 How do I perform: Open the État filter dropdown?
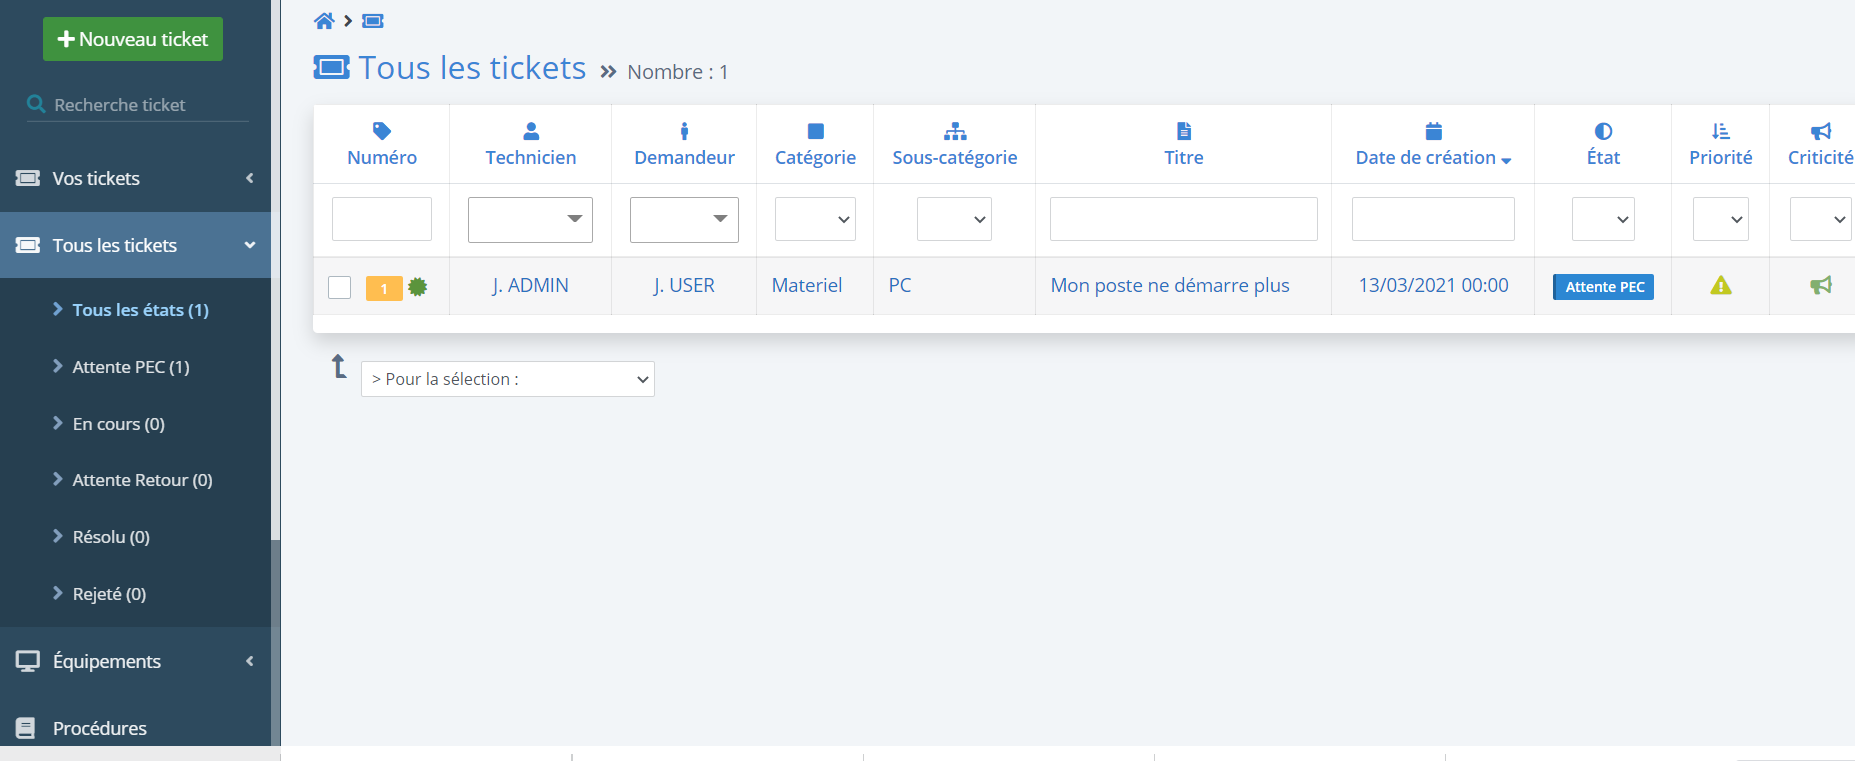click(x=1603, y=220)
